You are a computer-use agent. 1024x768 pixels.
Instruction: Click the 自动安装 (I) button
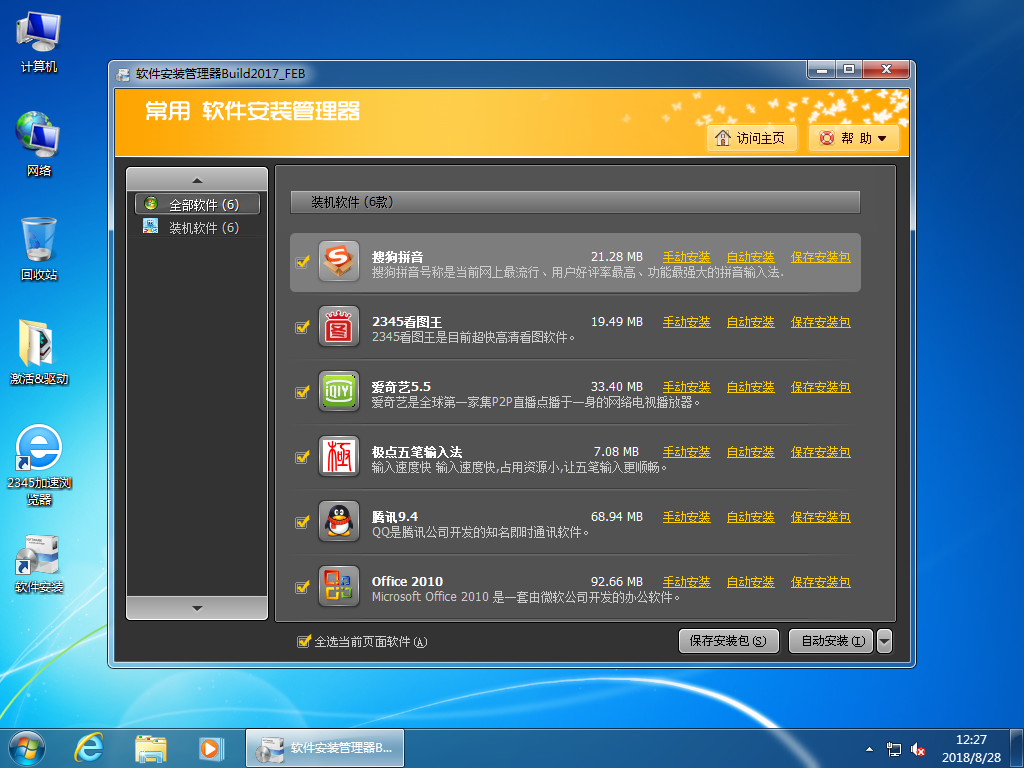pyautogui.click(x=831, y=641)
